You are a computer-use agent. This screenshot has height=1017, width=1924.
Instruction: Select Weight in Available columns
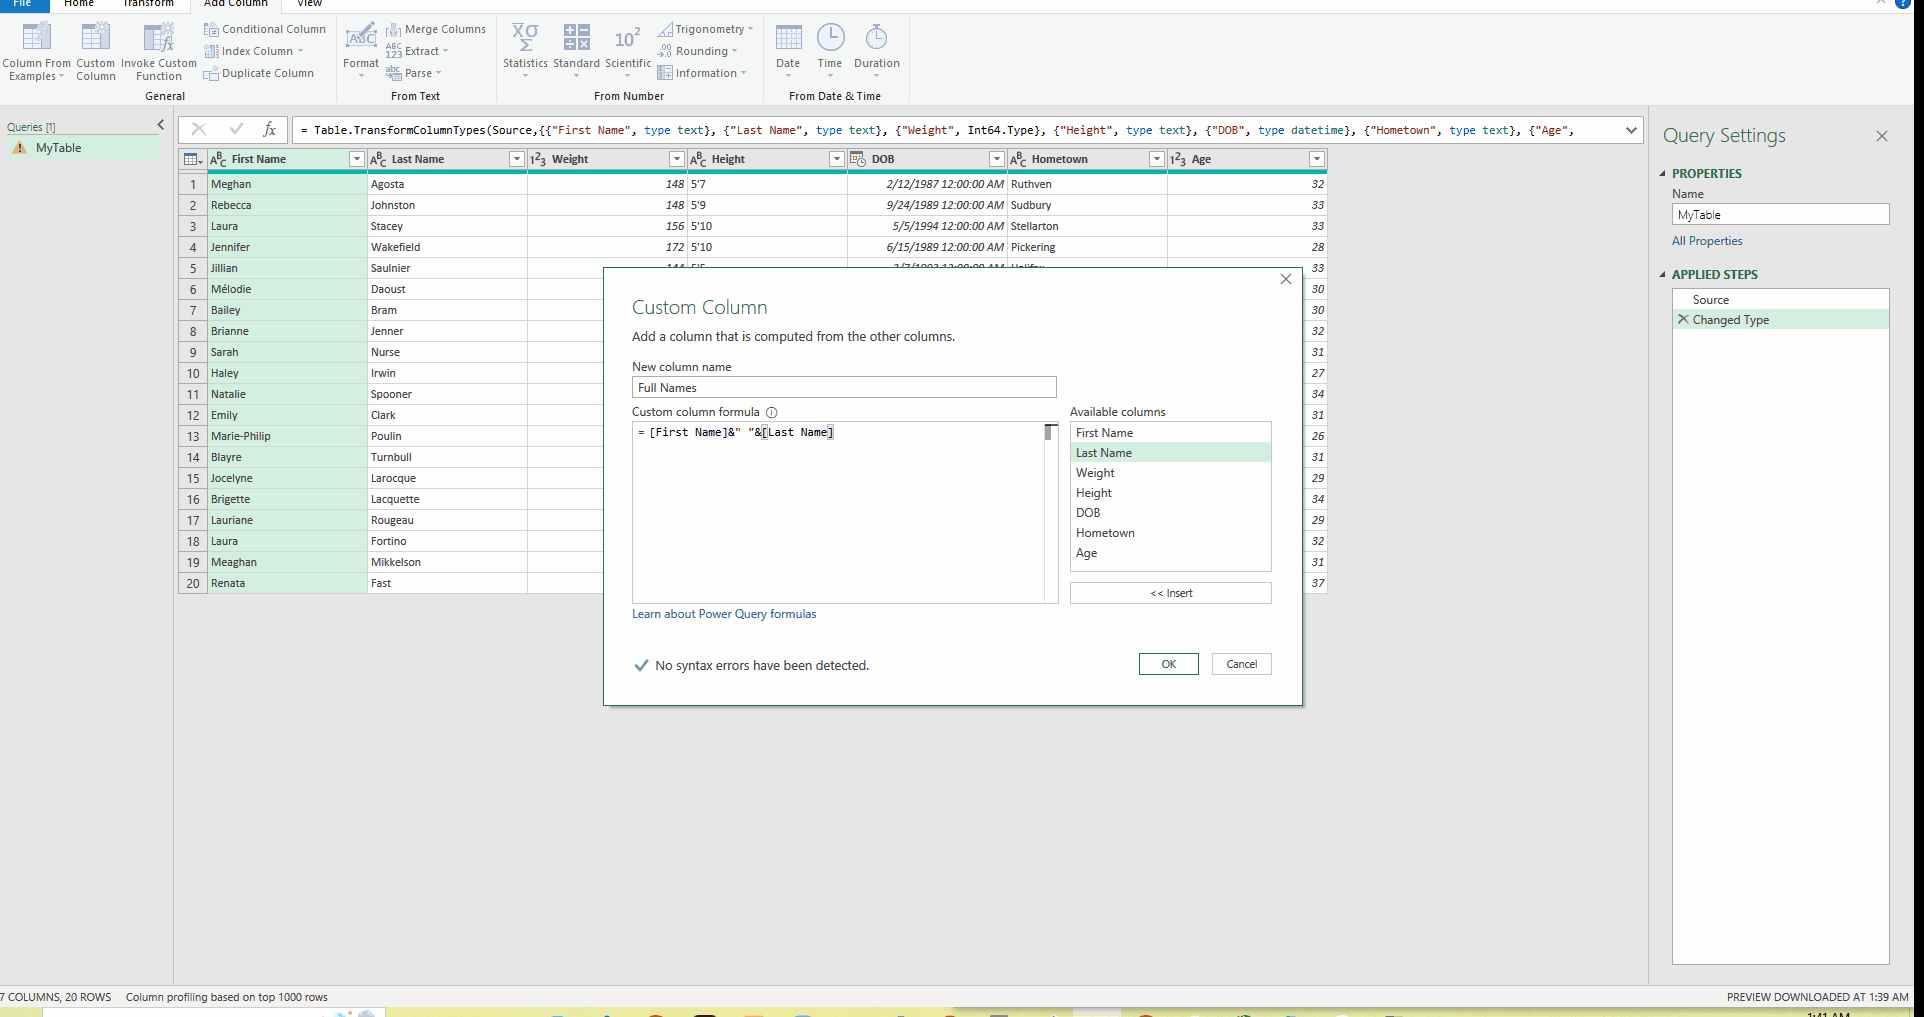click(1170, 473)
